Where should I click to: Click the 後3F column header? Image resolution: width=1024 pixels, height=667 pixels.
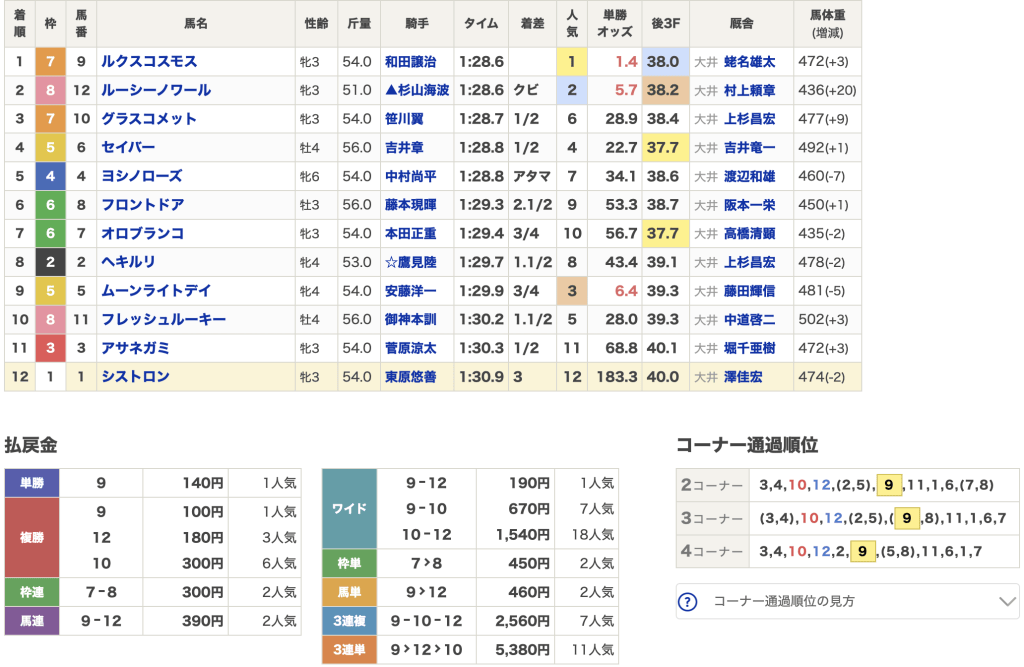pos(665,24)
